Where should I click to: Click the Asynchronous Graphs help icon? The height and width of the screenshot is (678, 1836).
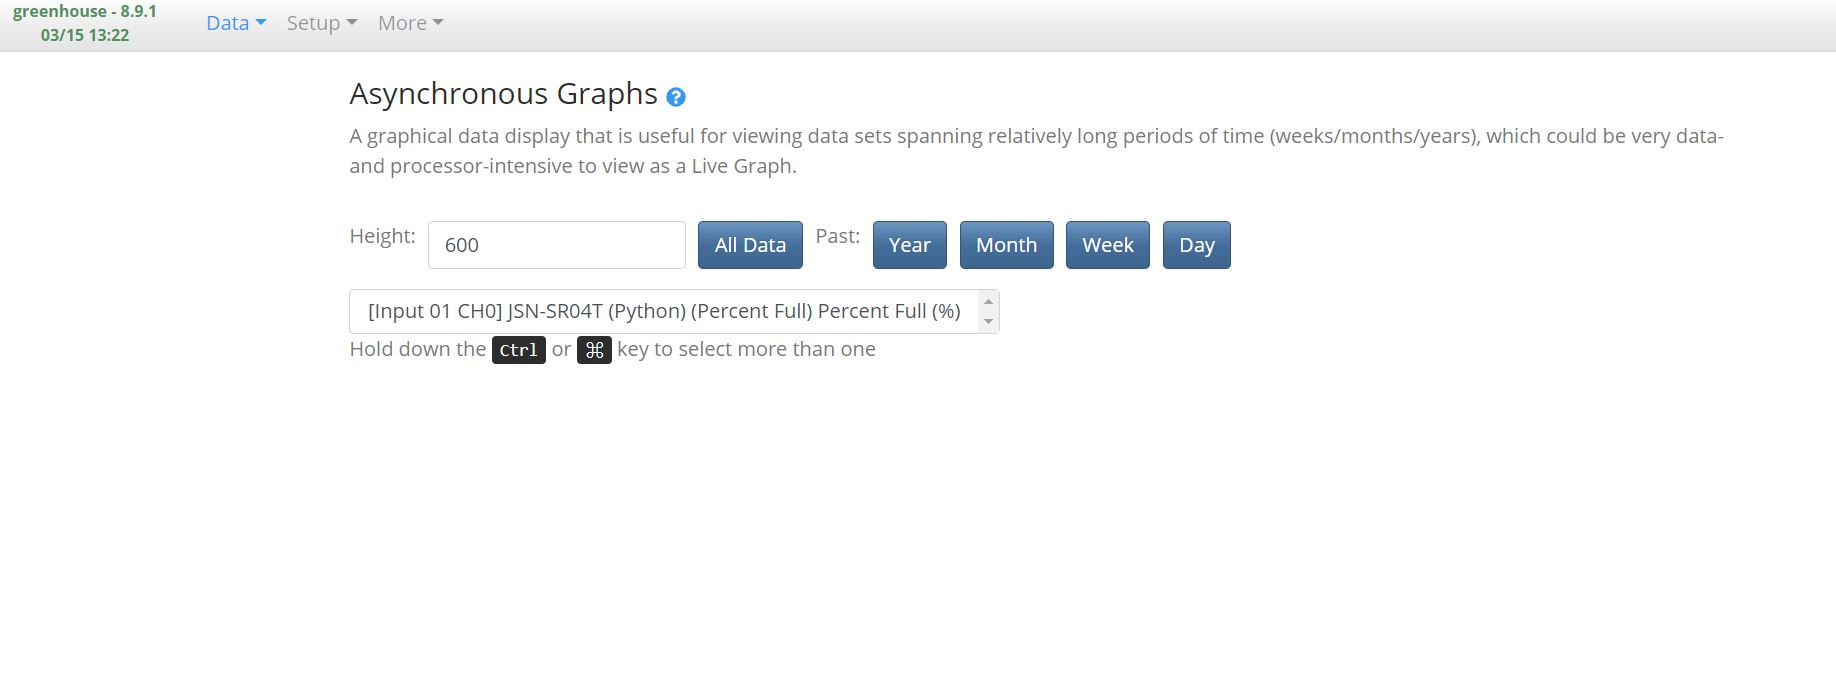(676, 95)
